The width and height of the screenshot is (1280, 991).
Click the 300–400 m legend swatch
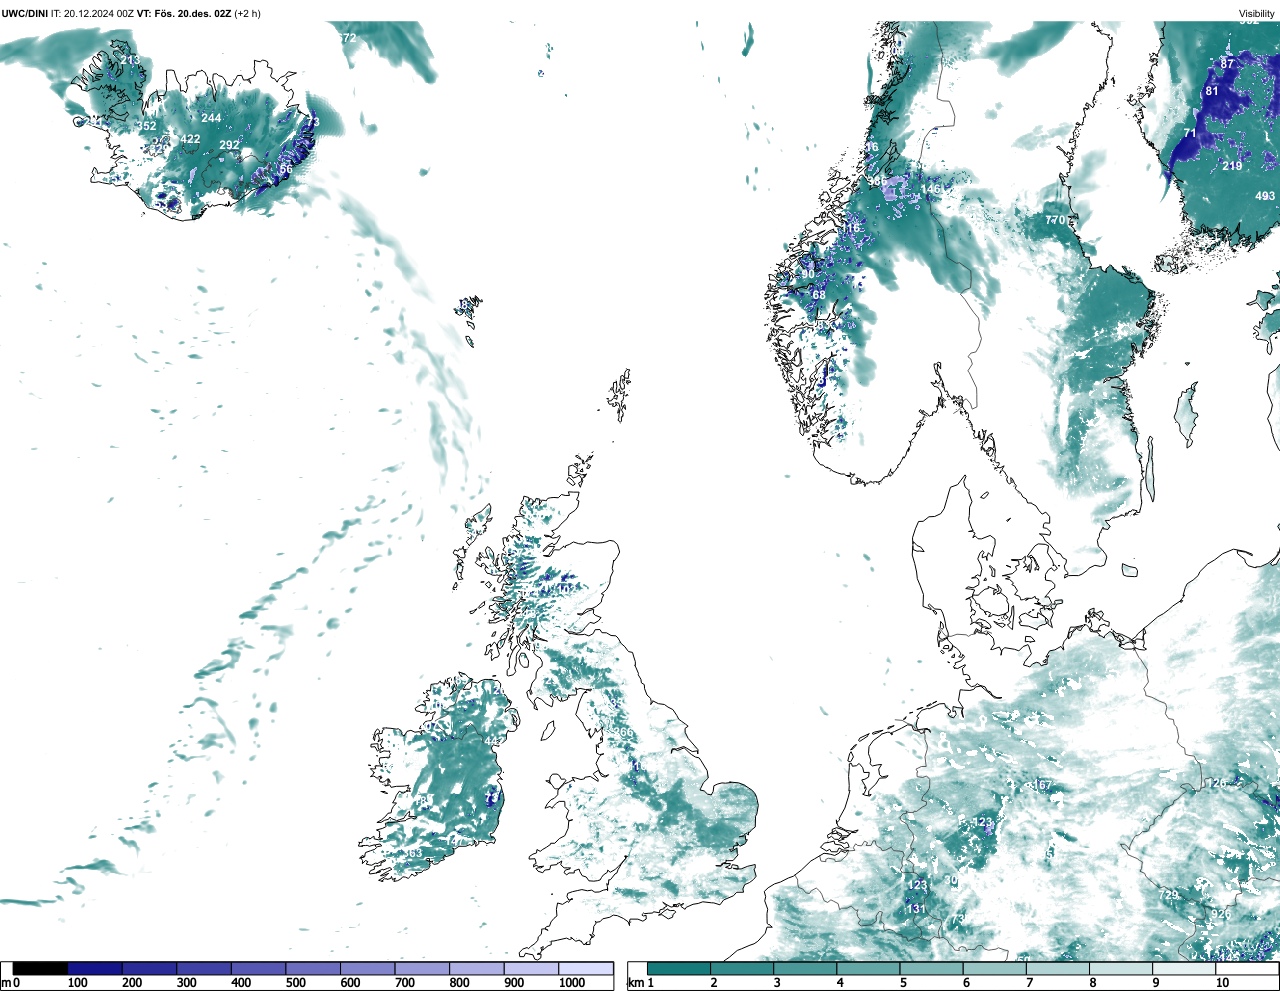[204, 969]
